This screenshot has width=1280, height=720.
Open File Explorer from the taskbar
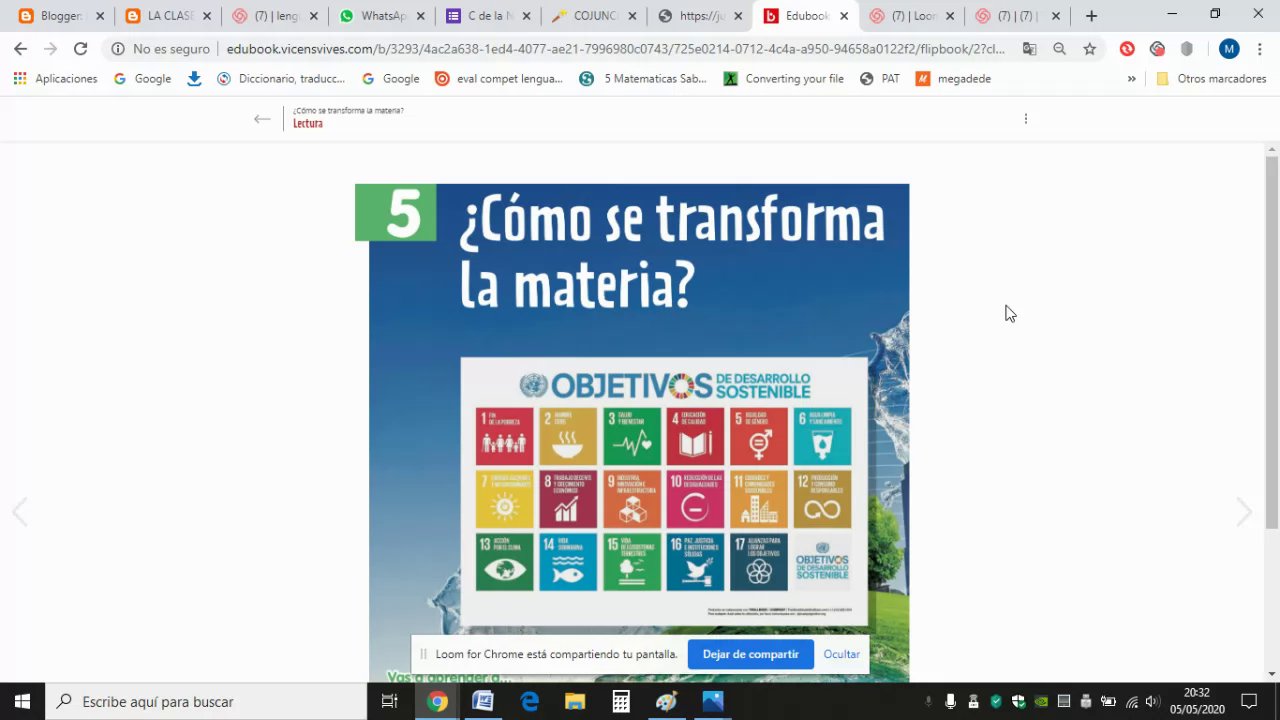575,701
